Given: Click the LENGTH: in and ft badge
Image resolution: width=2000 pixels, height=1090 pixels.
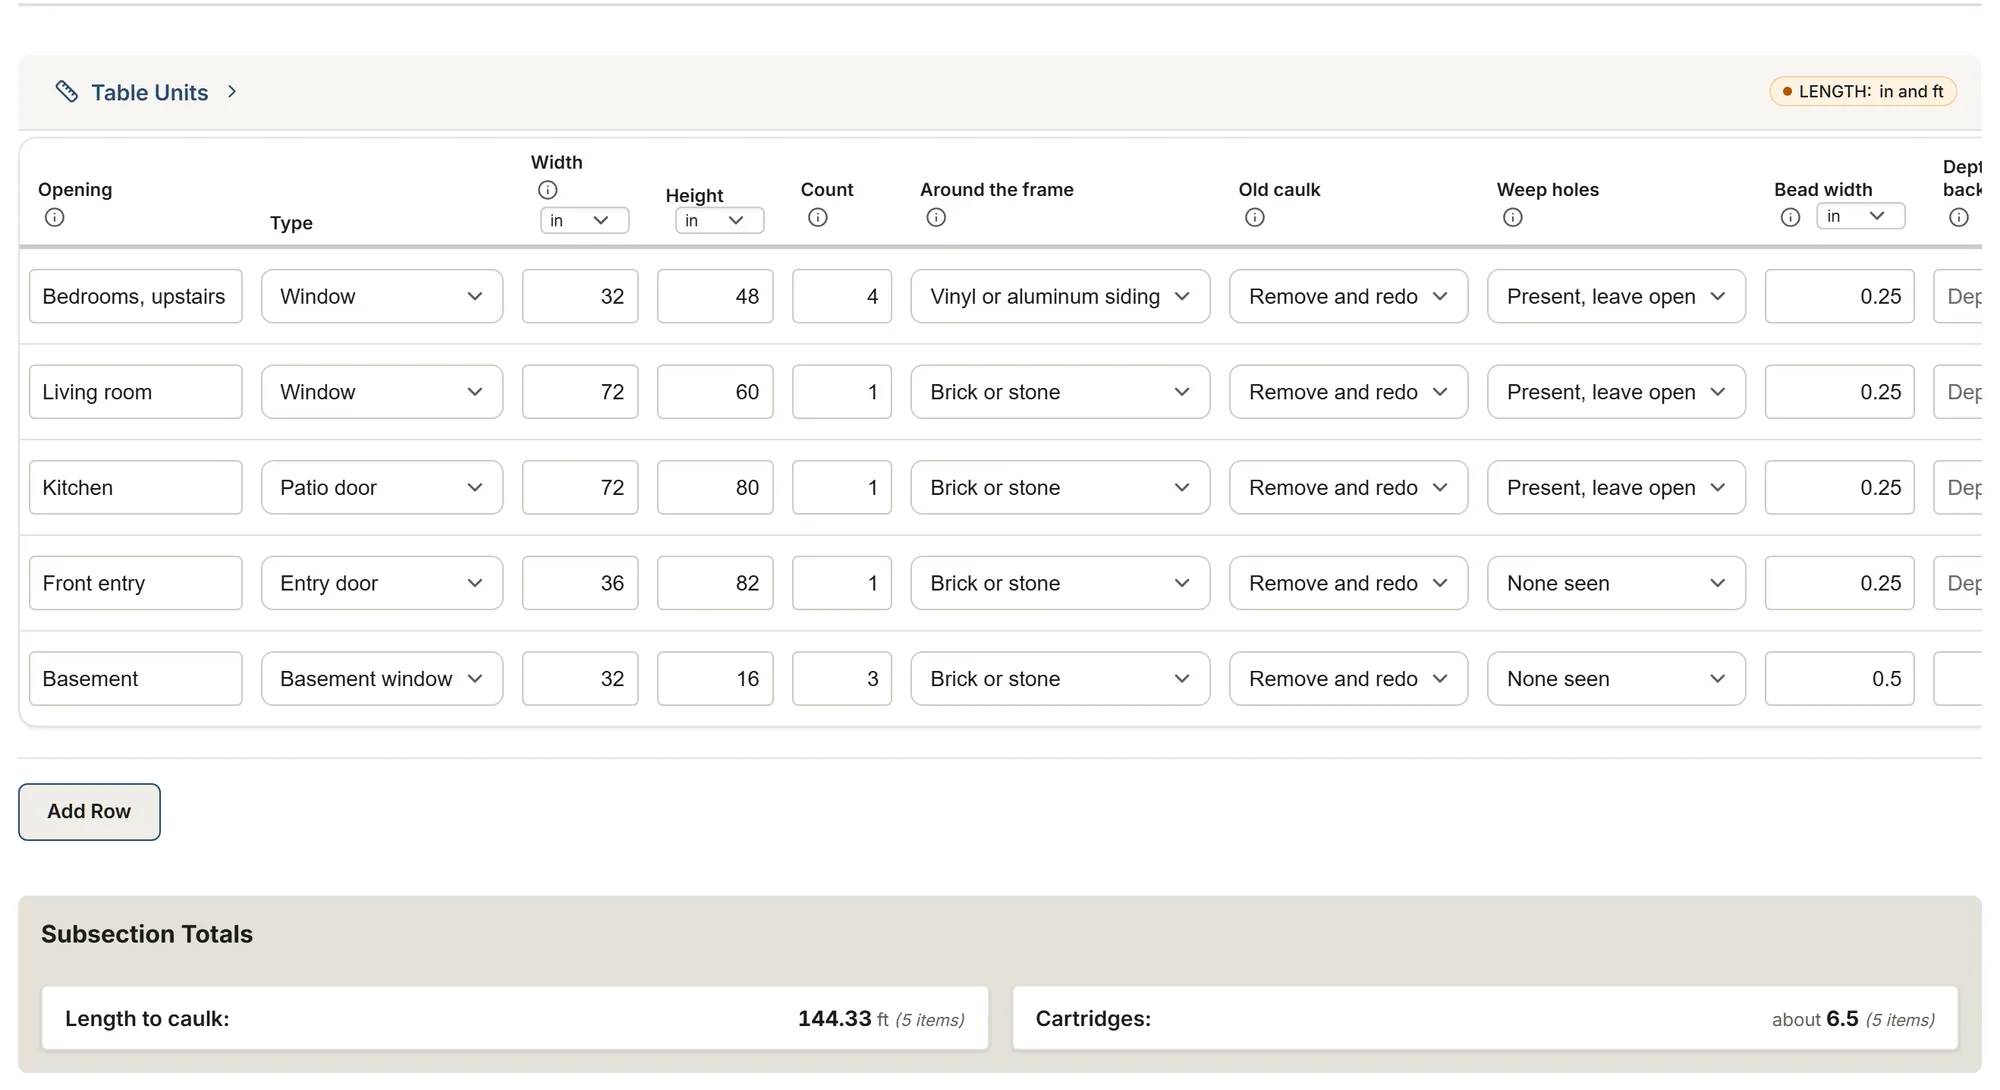Looking at the screenshot, I should (1863, 92).
